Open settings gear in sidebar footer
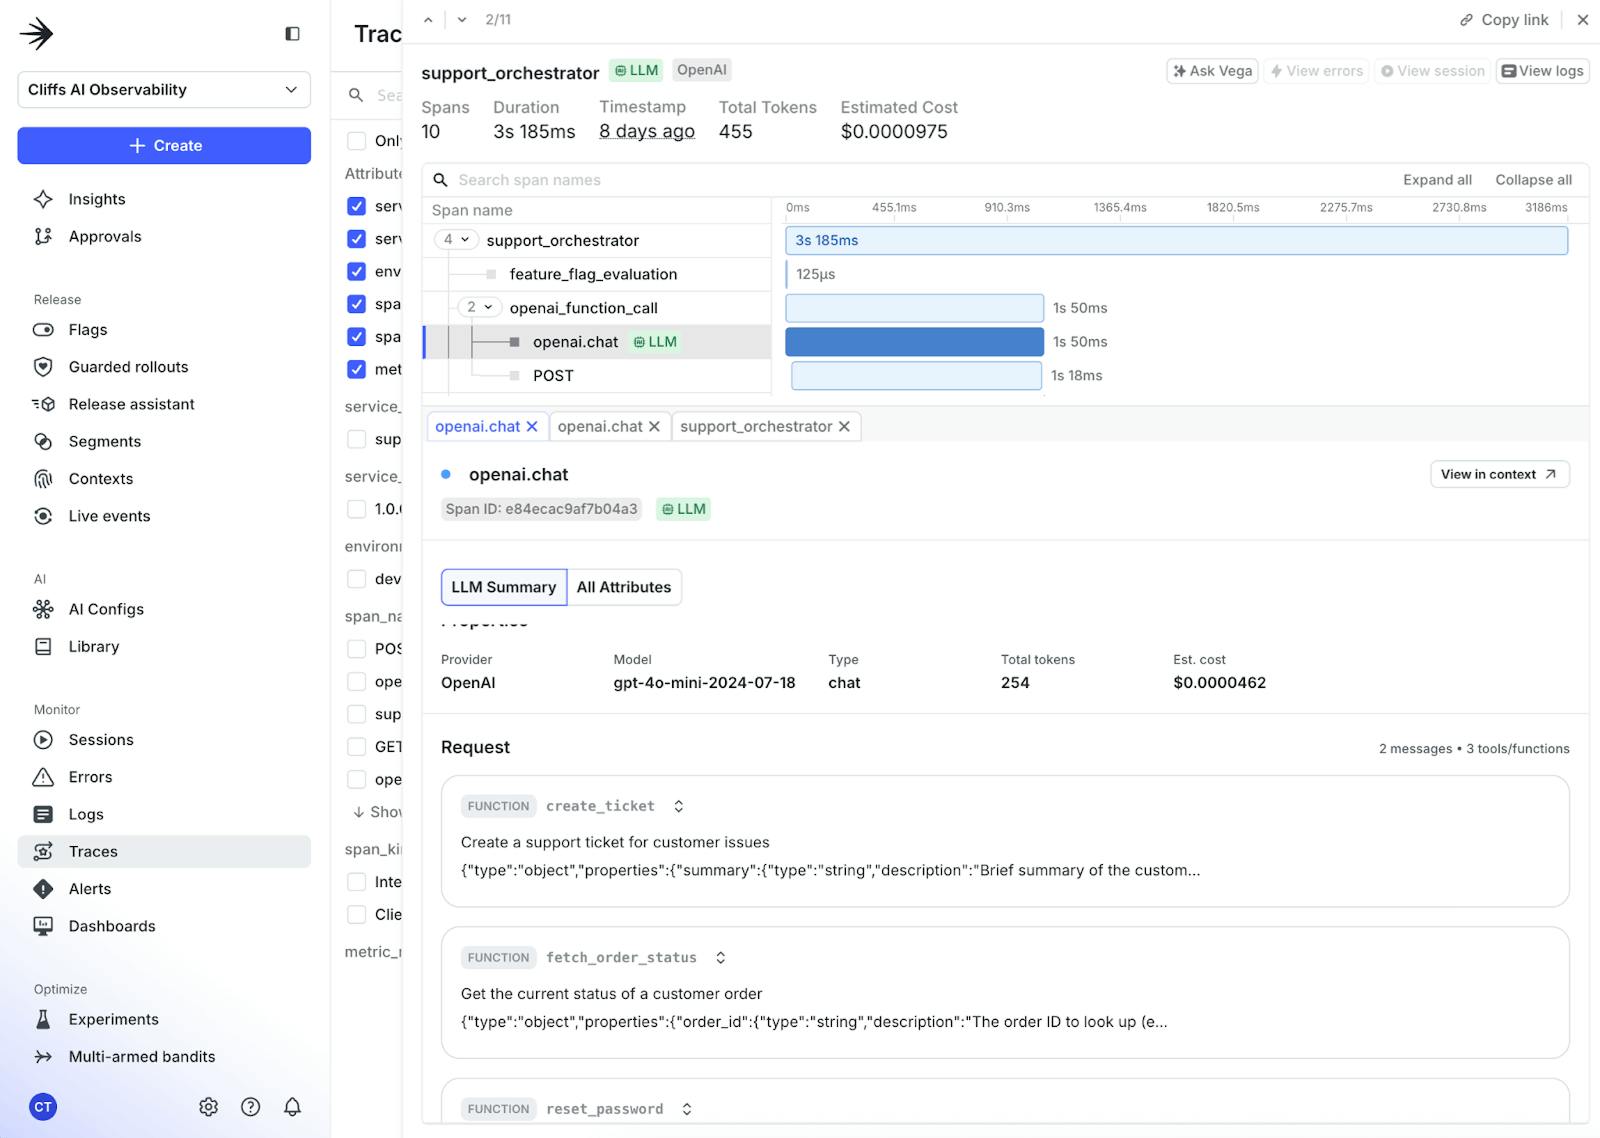Viewport: 1600px width, 1138px height. pyautogui.click(x=208, y=1107)
